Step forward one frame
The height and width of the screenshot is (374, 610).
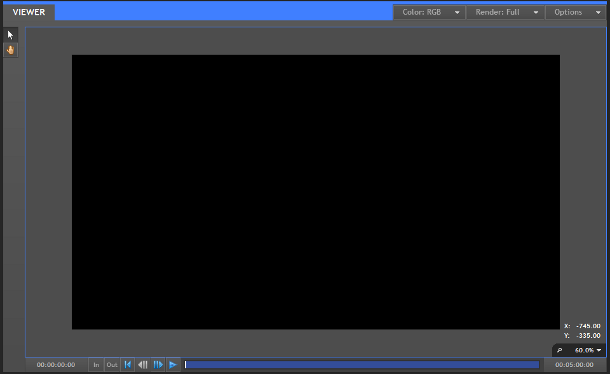point(158,365)
